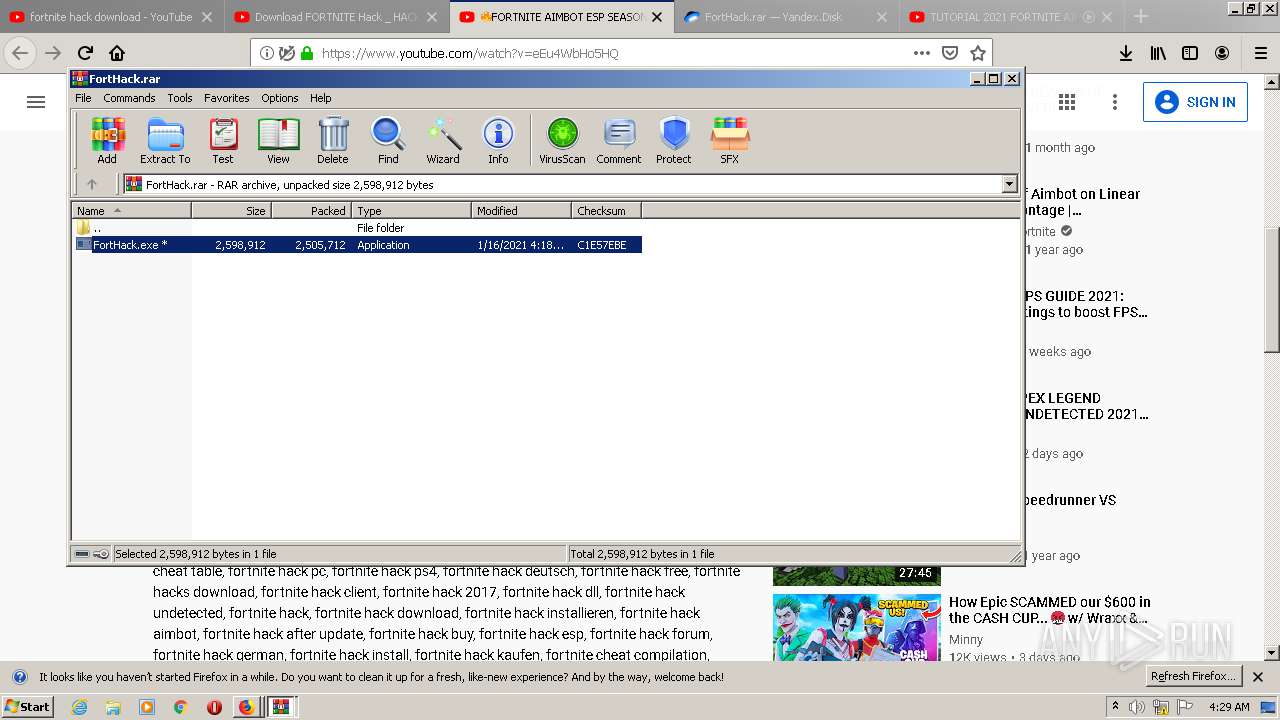The width and height of the screenshot is (1280, 720).
Task: Create SFX archive
Action: [x=730, y=140]
